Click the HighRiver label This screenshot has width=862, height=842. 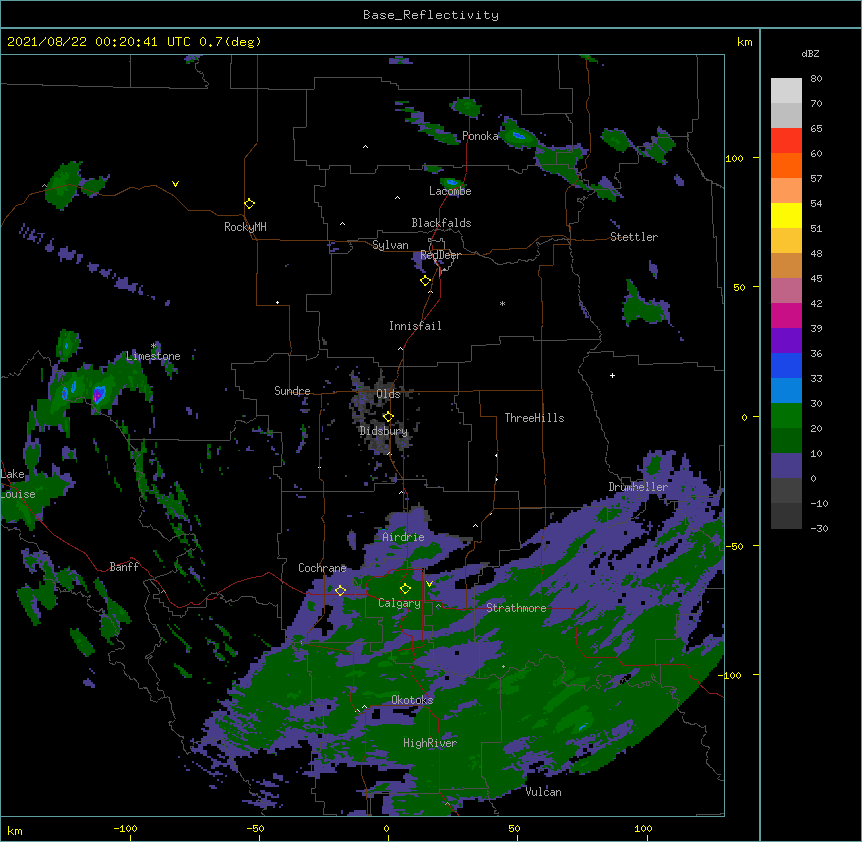430,743
